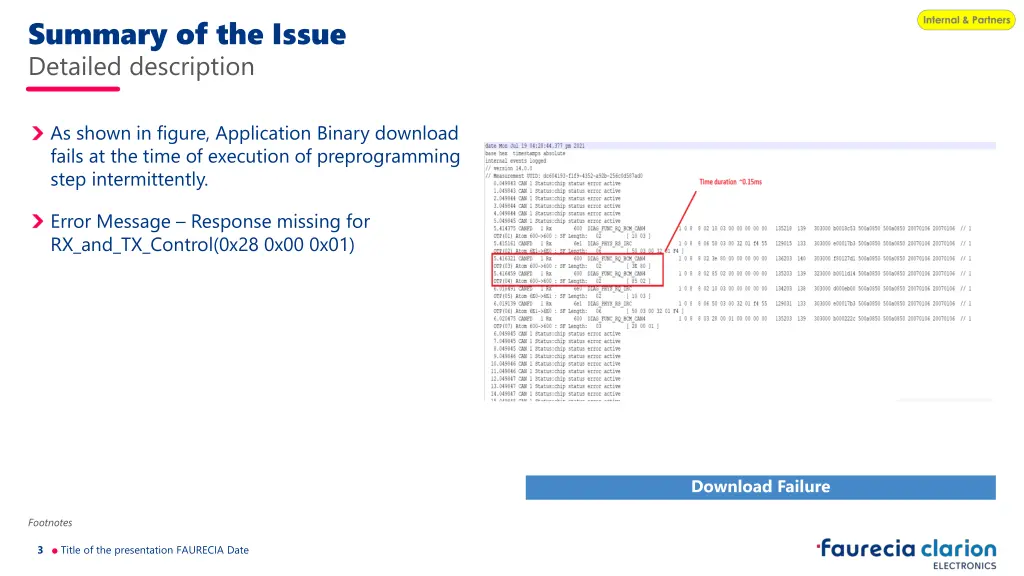Click slide number 3 in the footer
The image size is (1024, 576).
point(40,550)
